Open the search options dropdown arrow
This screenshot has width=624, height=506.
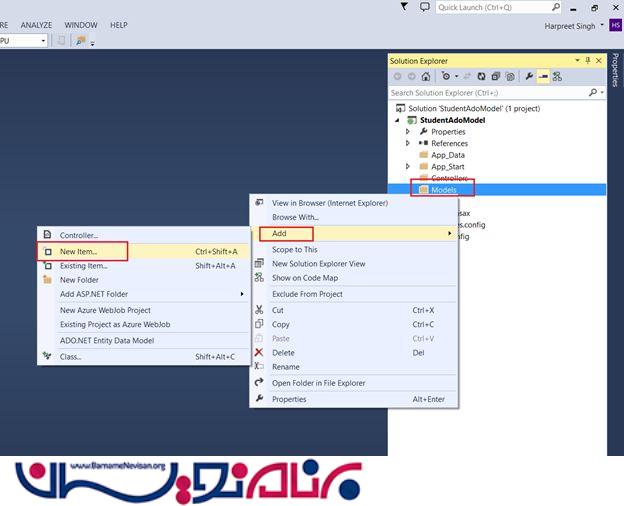coord(602,93)
